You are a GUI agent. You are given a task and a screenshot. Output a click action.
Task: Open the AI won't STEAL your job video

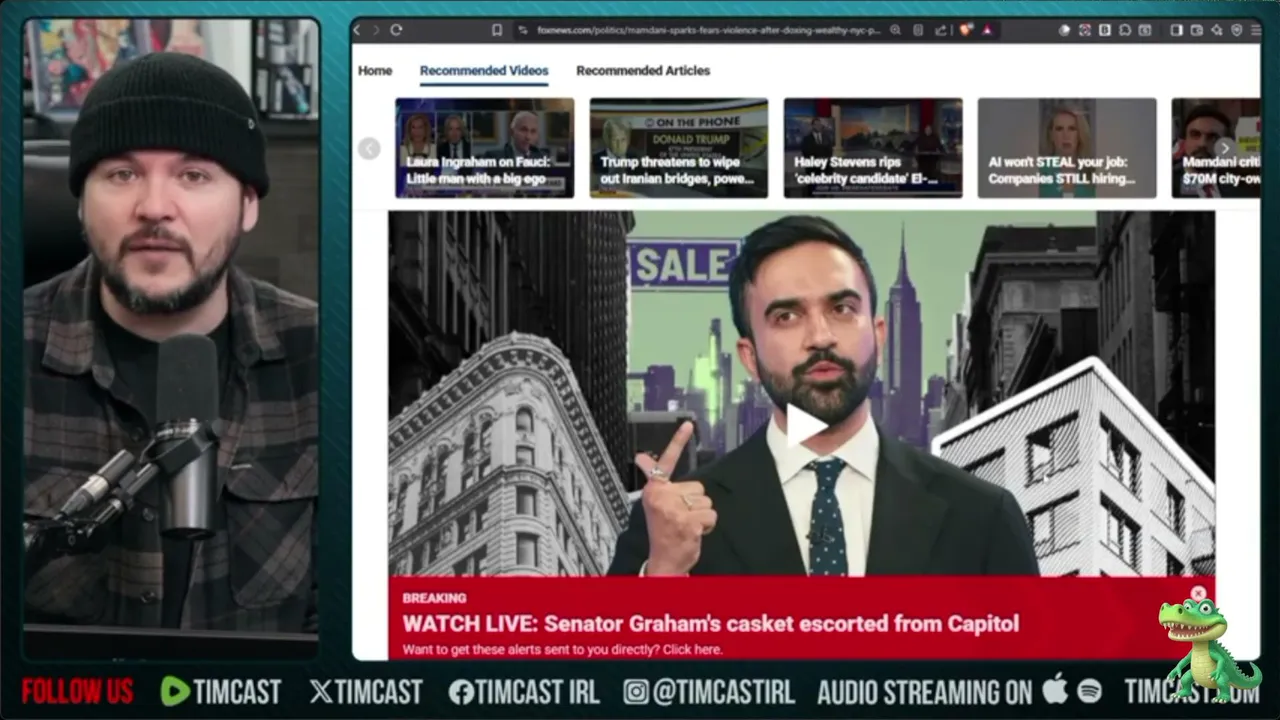[x=1067, y=148]
